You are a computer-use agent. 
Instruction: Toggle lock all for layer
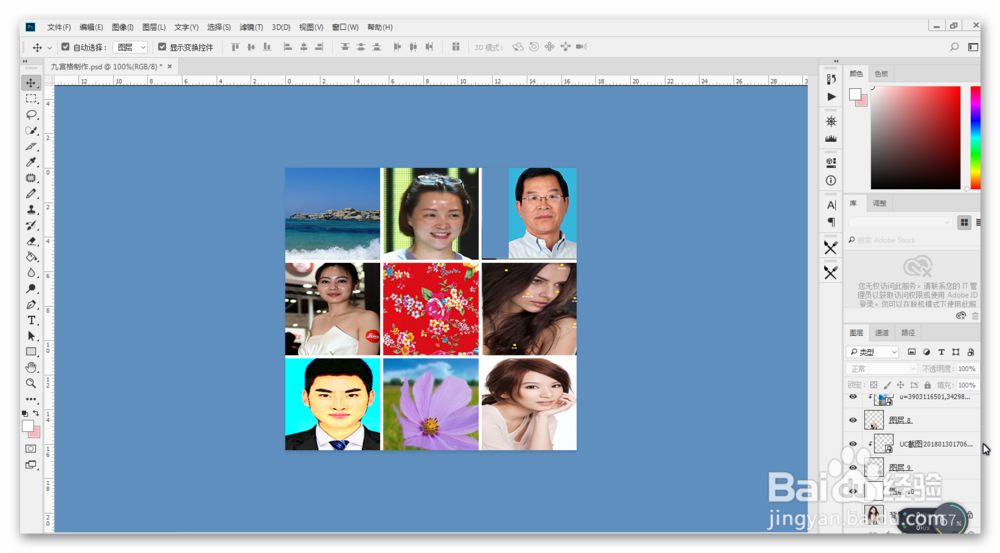(x=928, y=385)
